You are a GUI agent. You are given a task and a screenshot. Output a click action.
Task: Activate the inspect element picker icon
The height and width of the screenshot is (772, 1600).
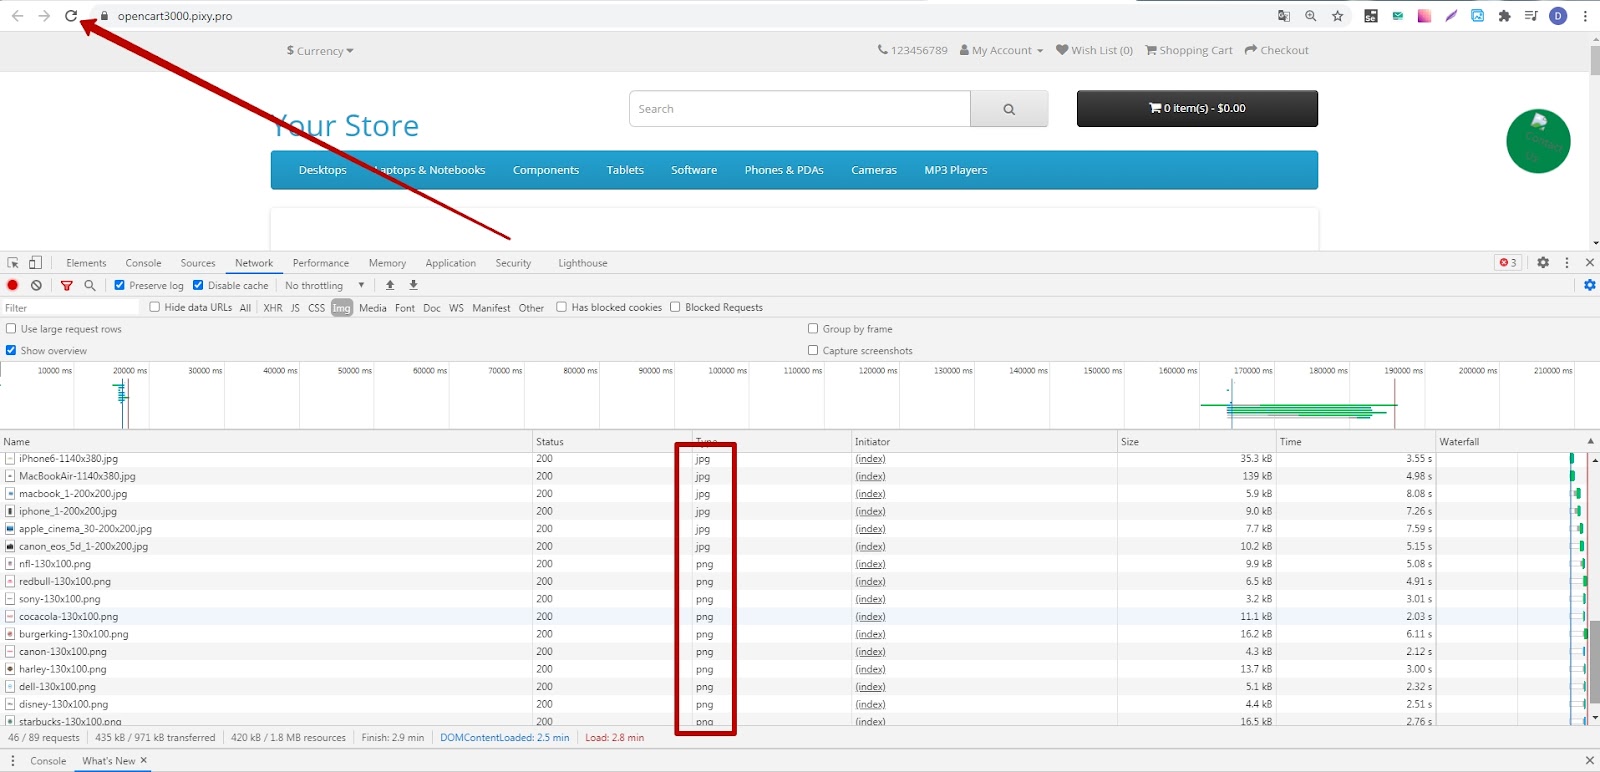(13, 263)
